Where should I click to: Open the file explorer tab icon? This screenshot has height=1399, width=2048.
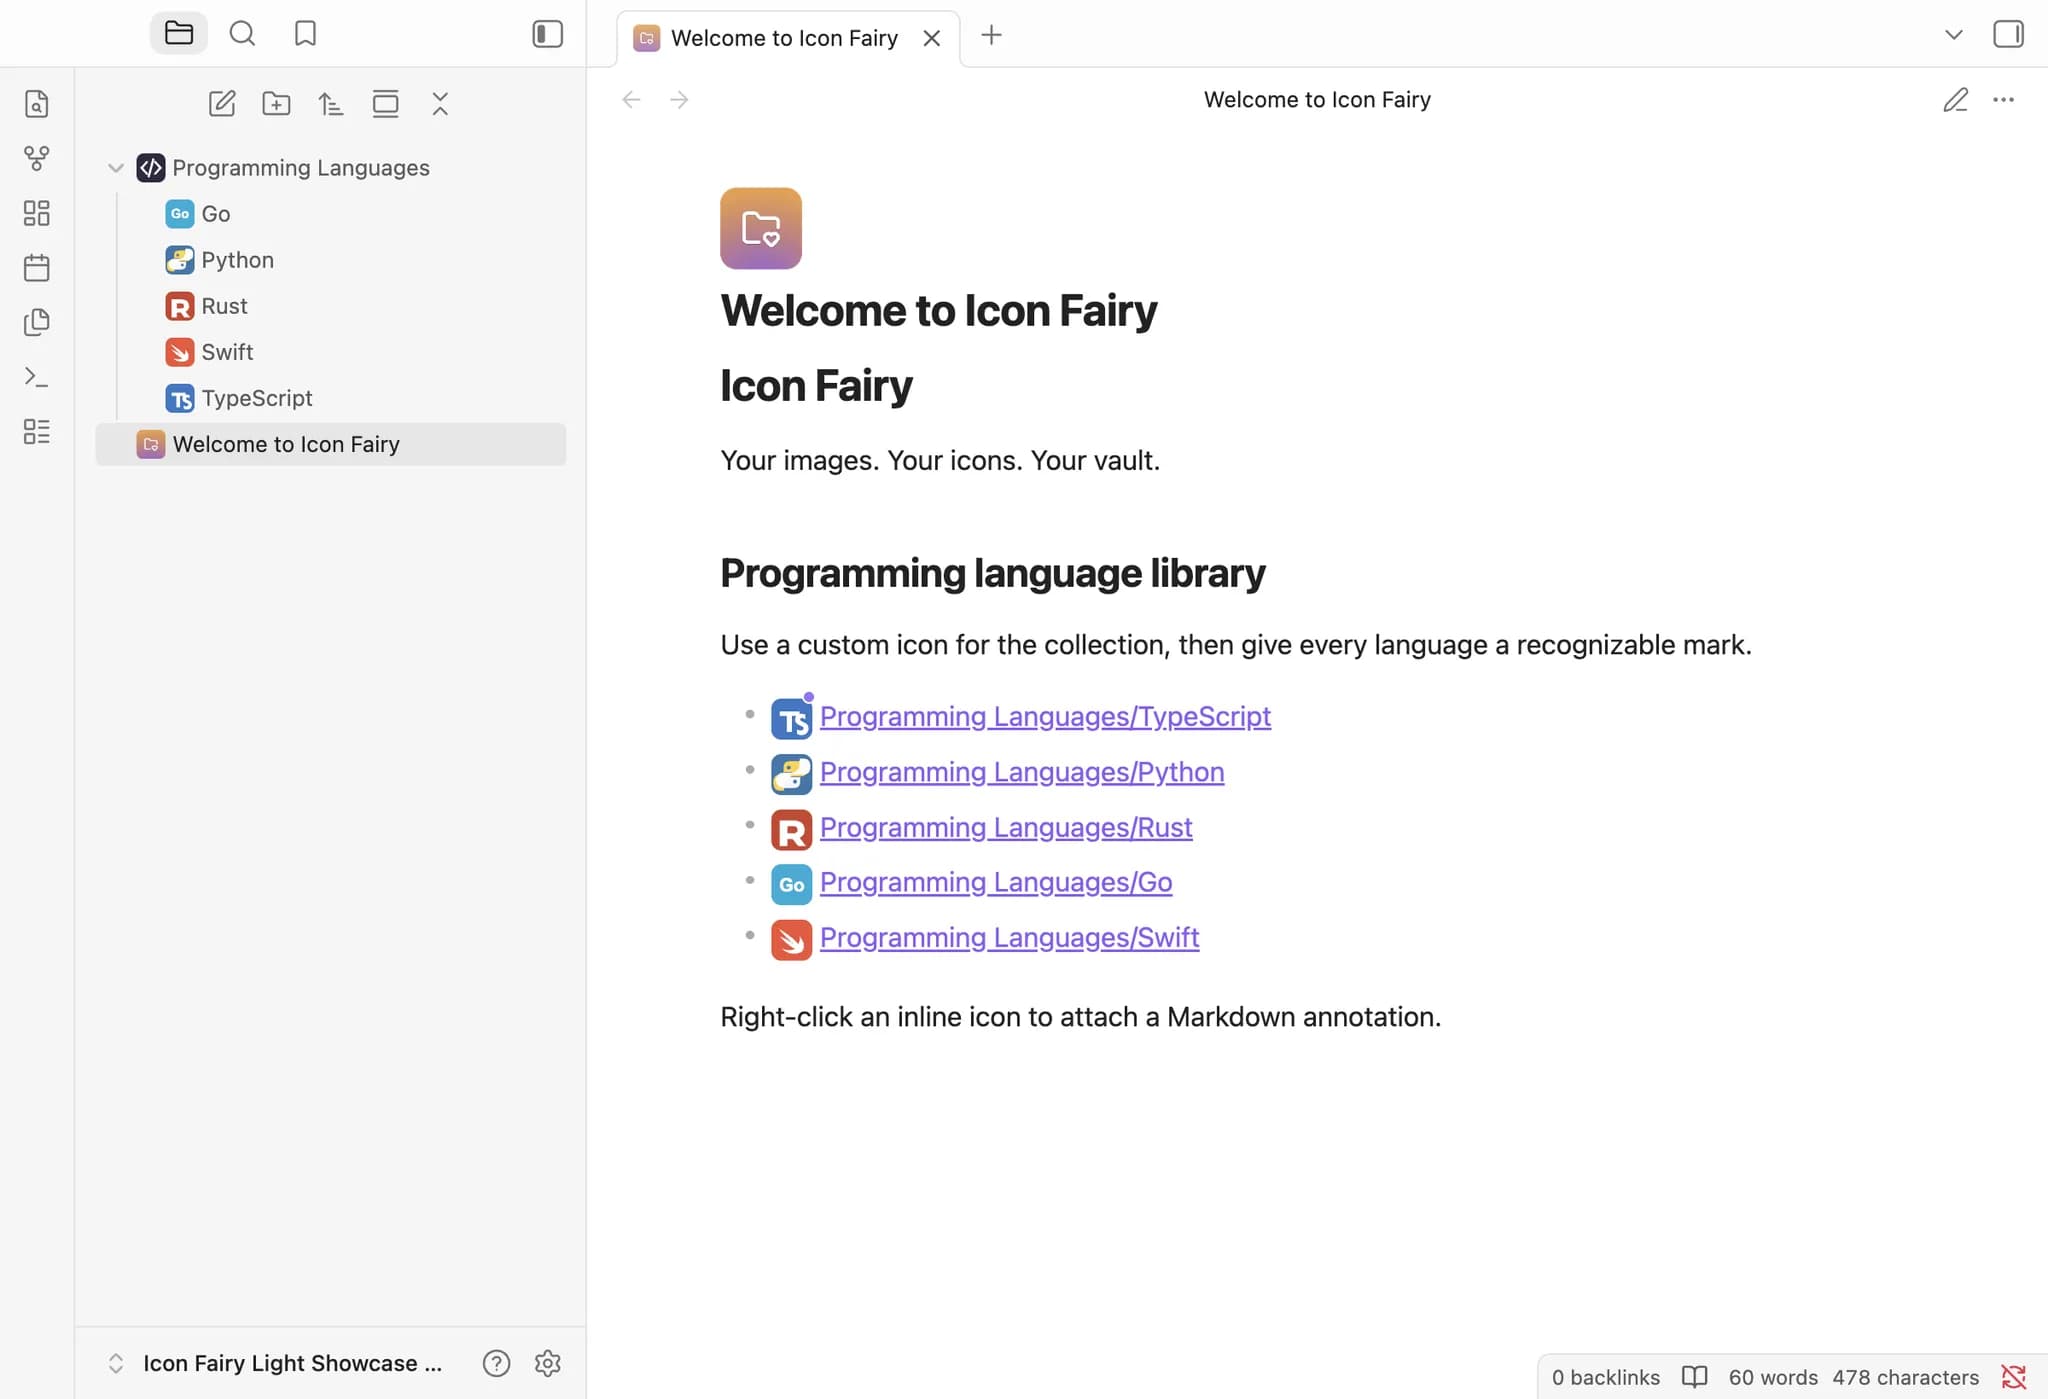pos(179,34)
